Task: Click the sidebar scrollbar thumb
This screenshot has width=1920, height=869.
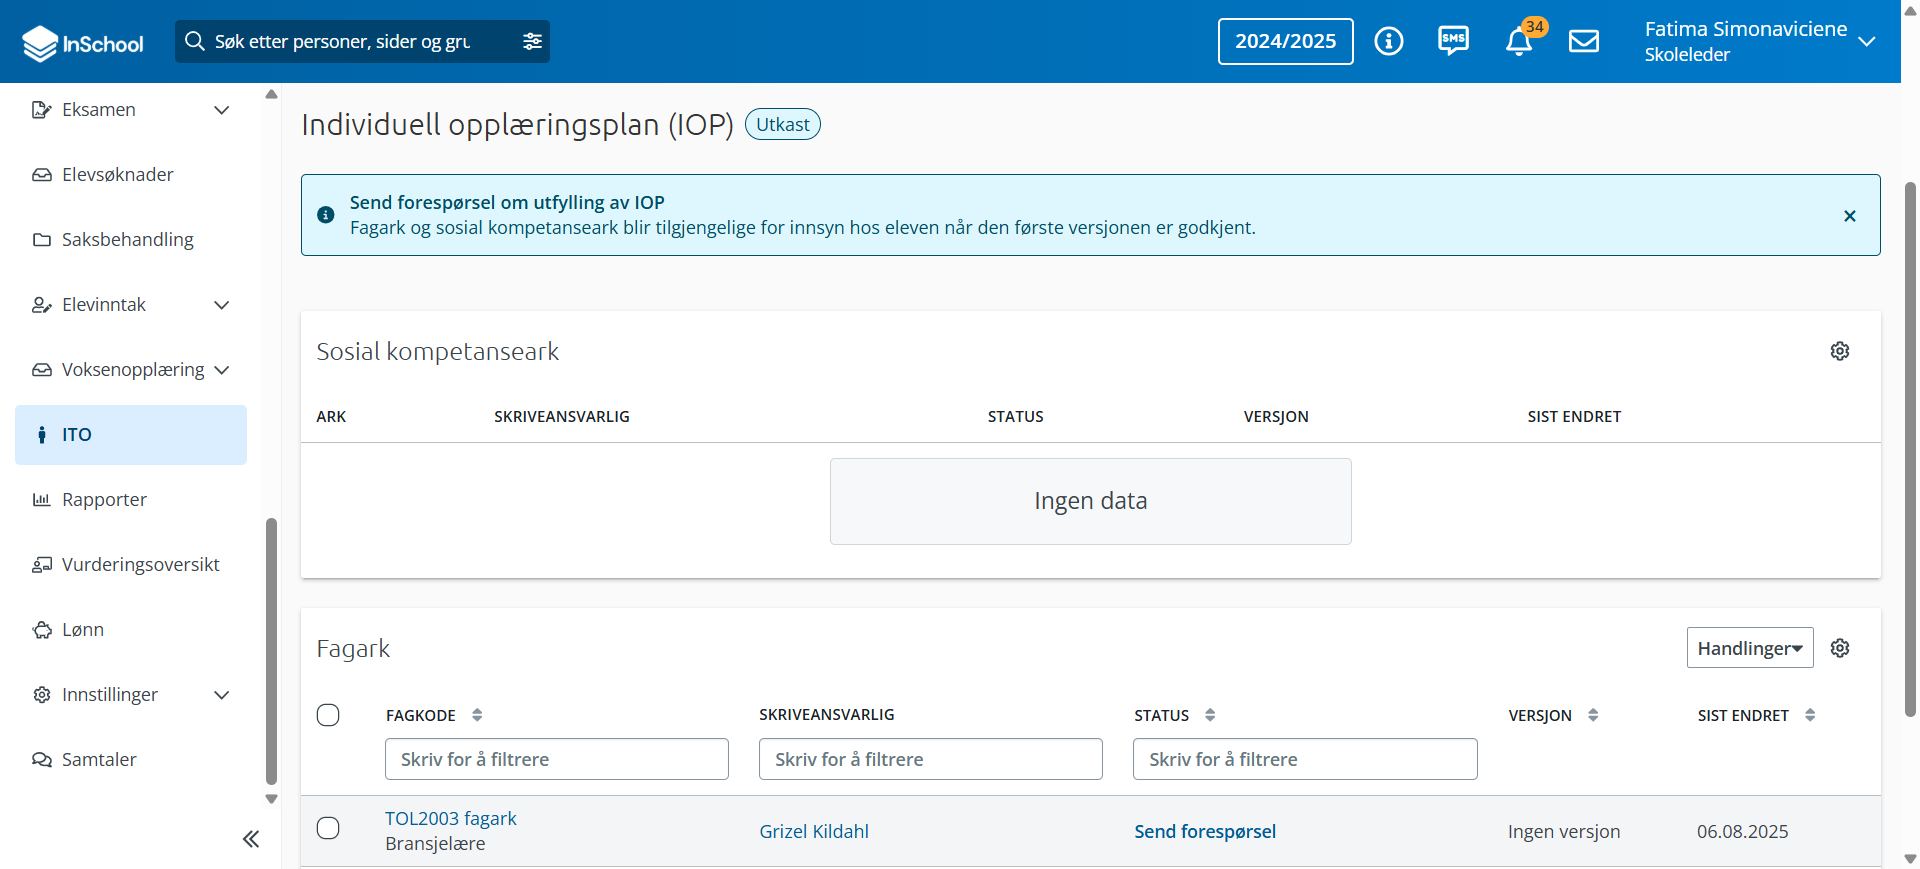Action: (271, 651)
